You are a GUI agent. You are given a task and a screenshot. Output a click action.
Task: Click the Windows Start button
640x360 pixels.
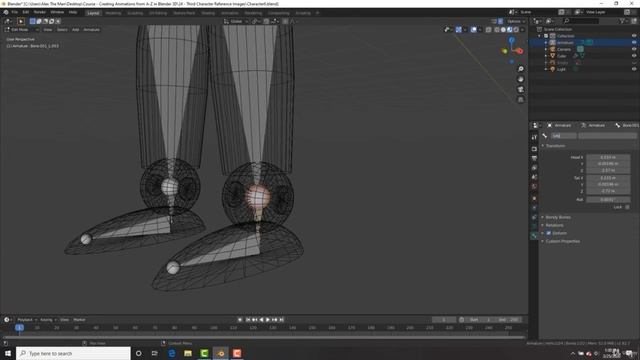click(8, 353)
